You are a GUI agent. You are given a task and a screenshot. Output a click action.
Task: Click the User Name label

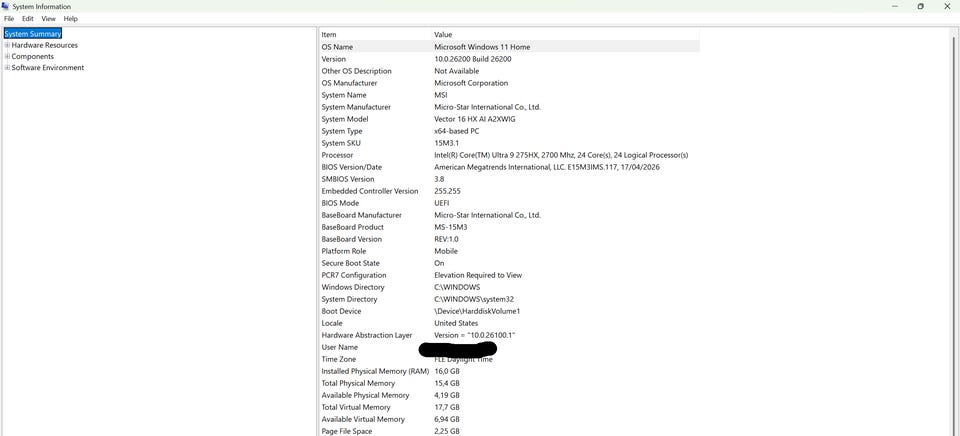pyautogui.click(x=340, y=348)
